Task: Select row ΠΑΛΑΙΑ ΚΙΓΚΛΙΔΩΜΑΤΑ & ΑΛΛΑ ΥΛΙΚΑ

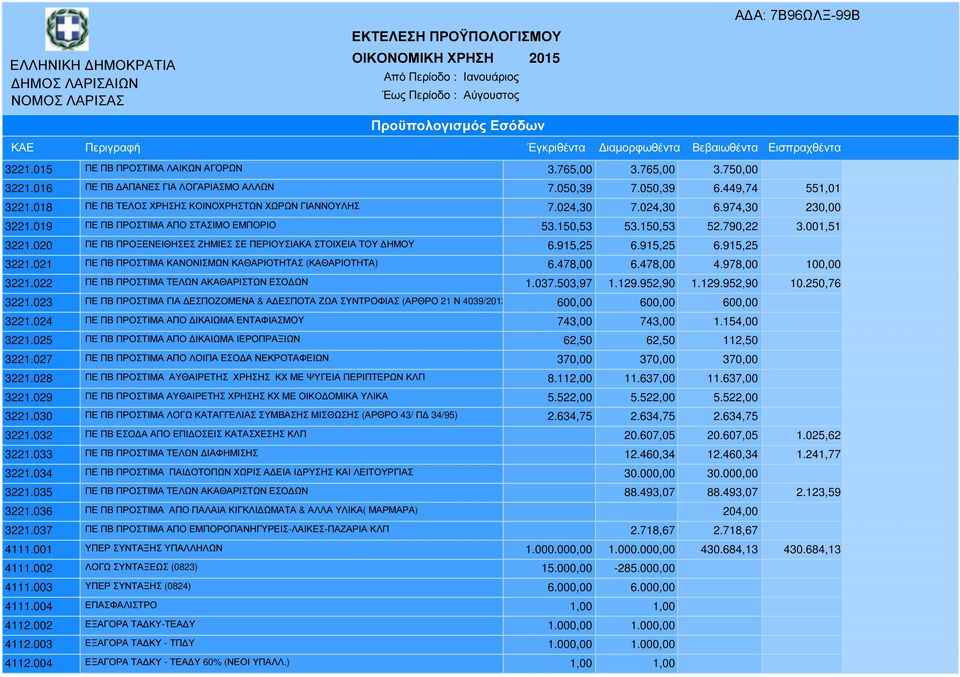Action: (422, 511)
